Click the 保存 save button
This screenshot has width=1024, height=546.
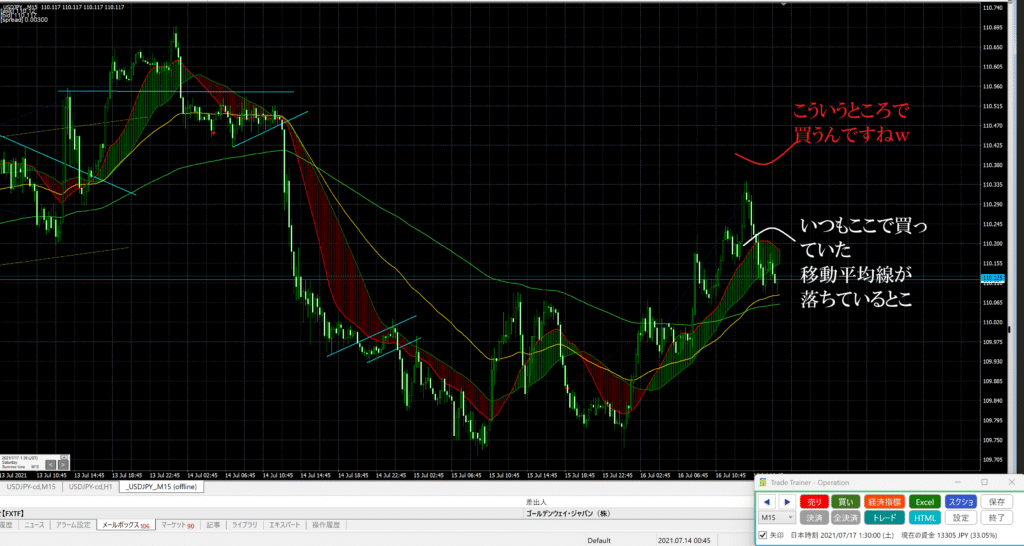tap(997, 502)
